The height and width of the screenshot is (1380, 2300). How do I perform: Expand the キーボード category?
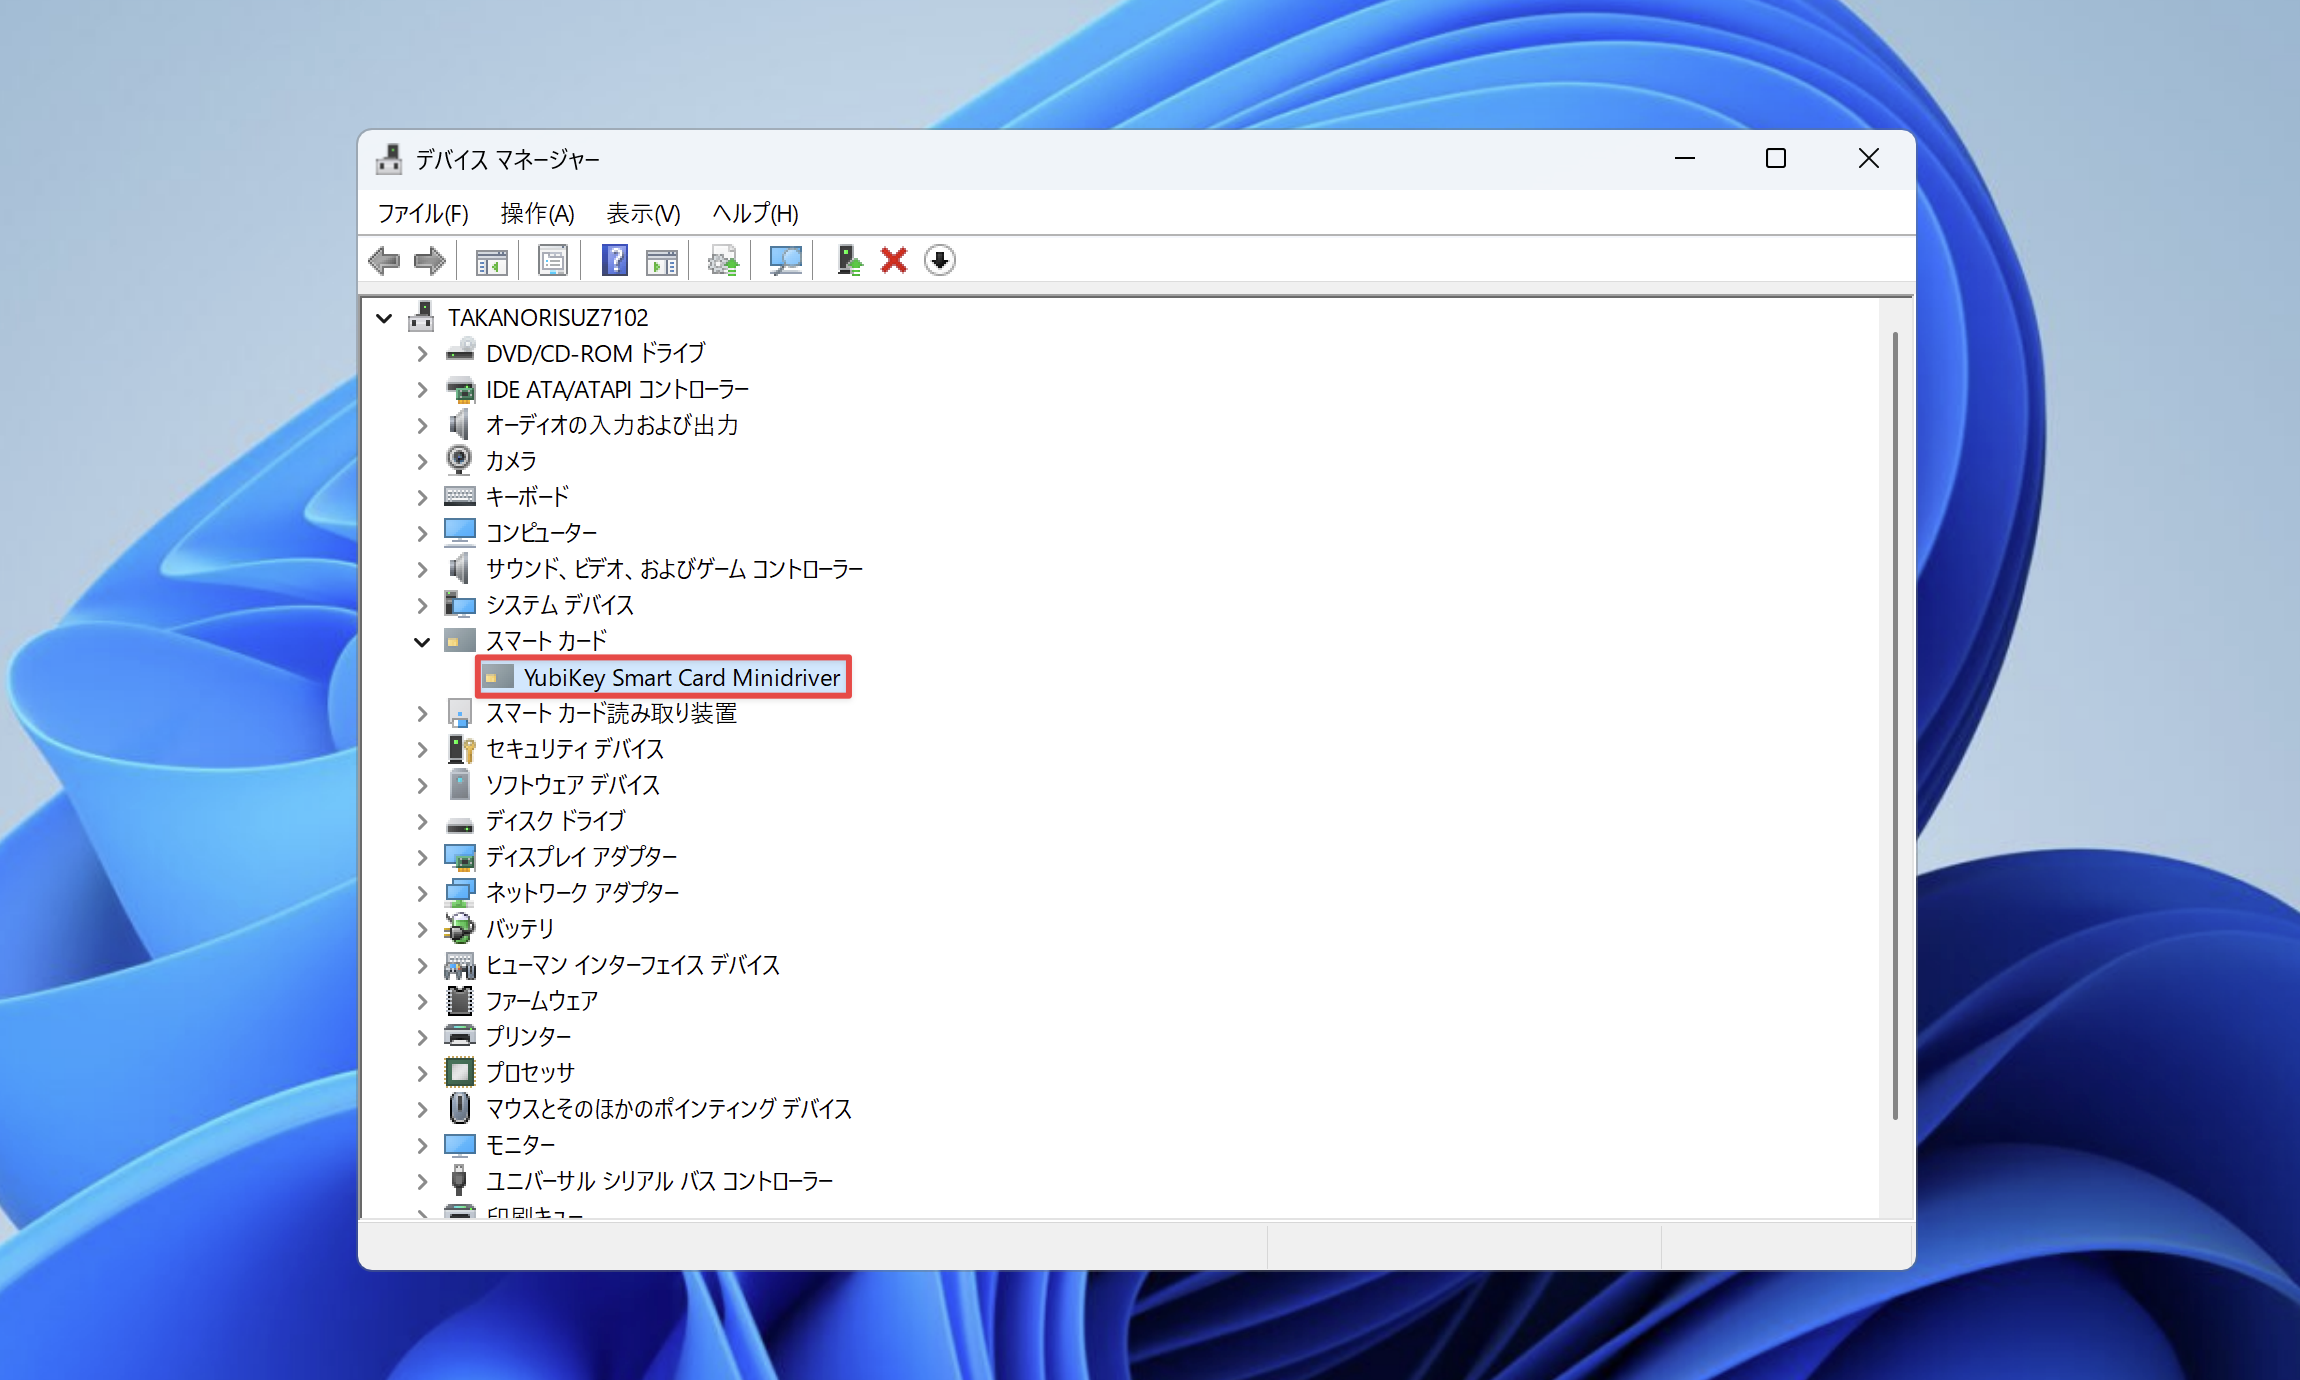pyautogui.click(x=422, y=498)
